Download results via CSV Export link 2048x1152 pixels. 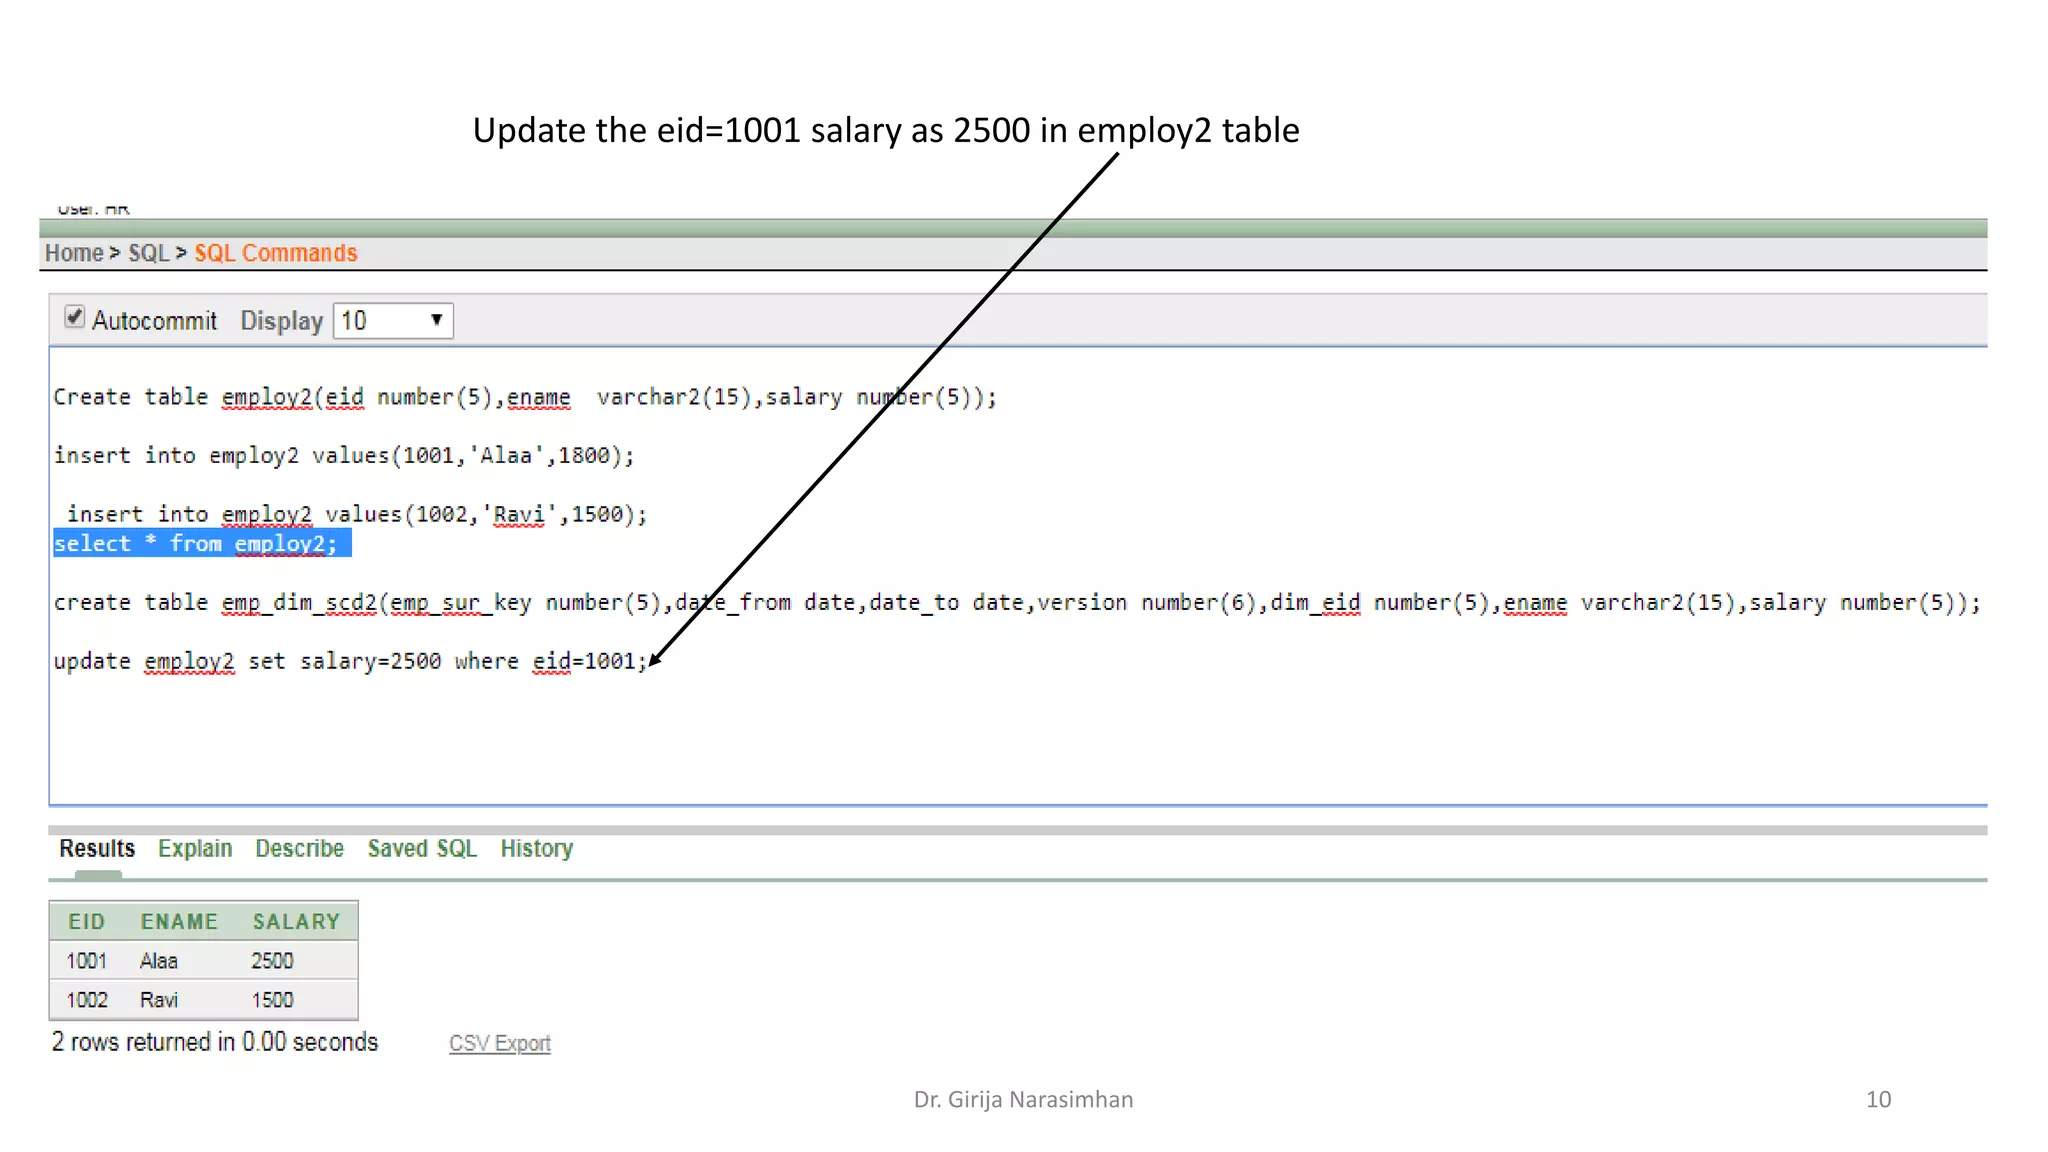tap(500, 1043)
